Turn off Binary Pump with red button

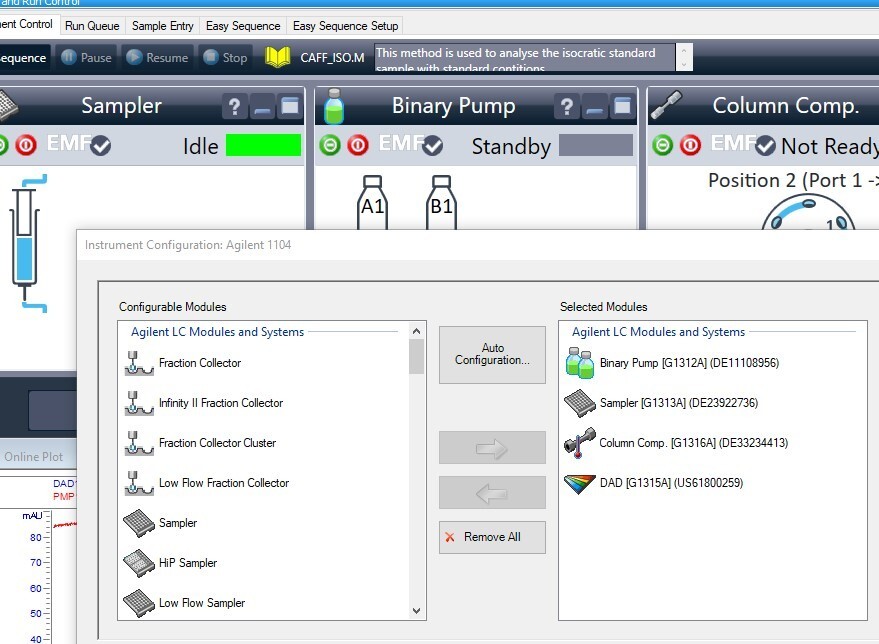point(358,146)
